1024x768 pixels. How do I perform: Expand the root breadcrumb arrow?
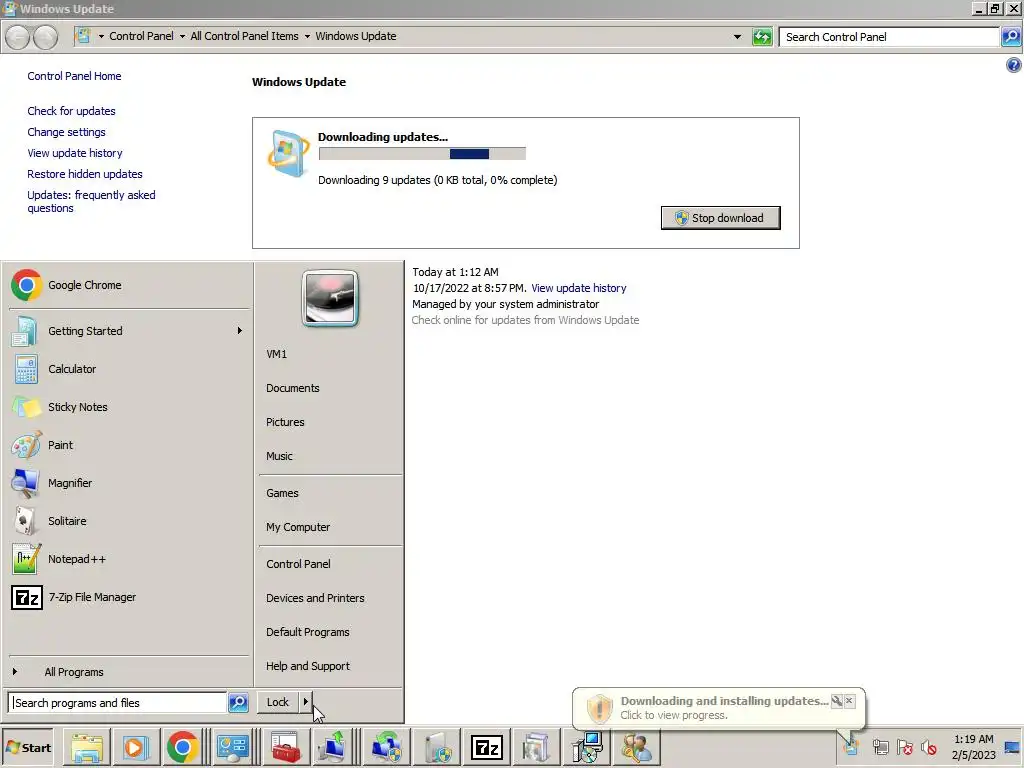101,37
